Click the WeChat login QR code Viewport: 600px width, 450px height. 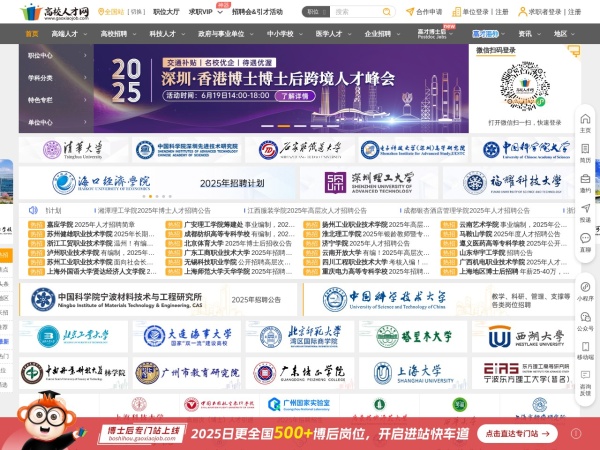coord(525,86)
